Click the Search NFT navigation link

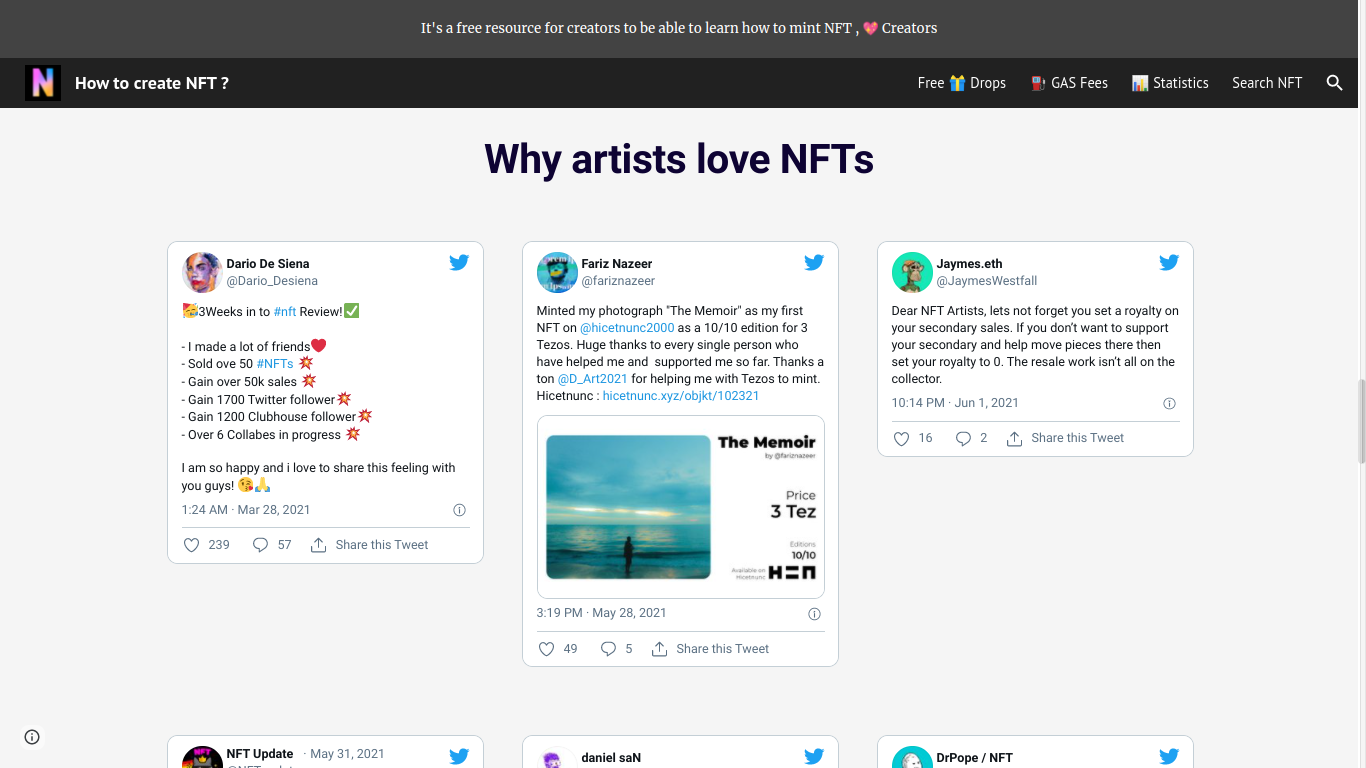[1267, 83]
